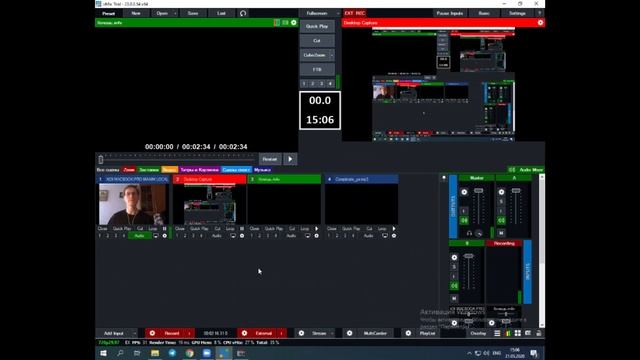Toggle Audio on input 2 Desktop Capture tile
640x360 pixels.
(x=216, y=236)
